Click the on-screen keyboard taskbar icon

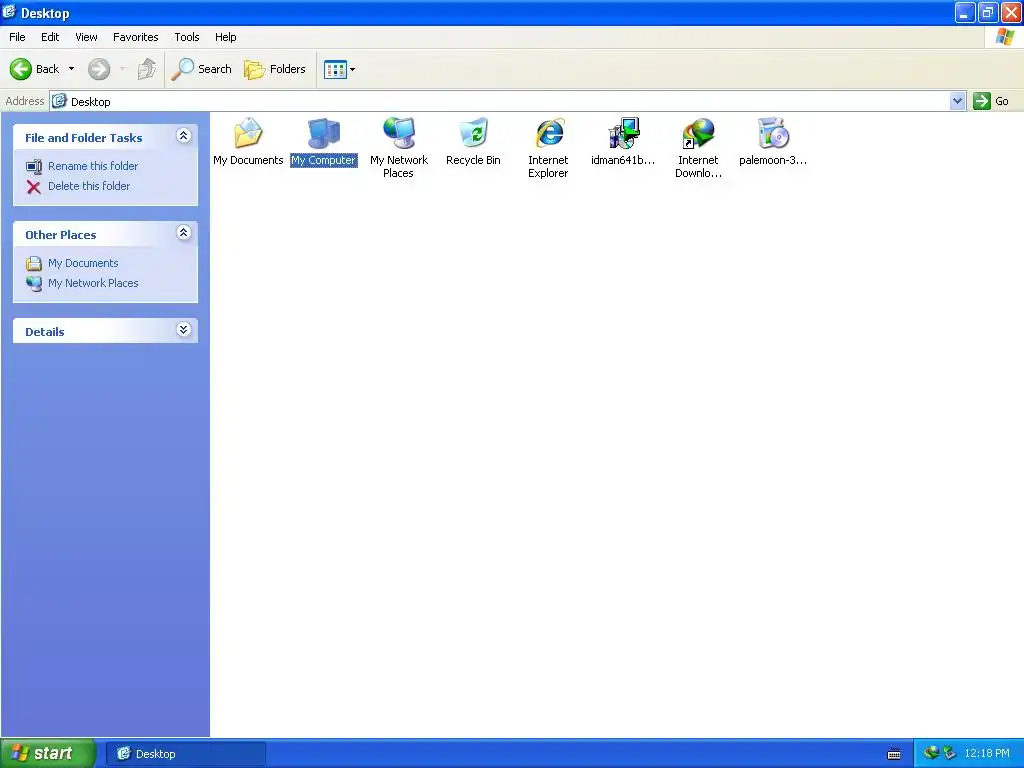click(x=894, y=754)
